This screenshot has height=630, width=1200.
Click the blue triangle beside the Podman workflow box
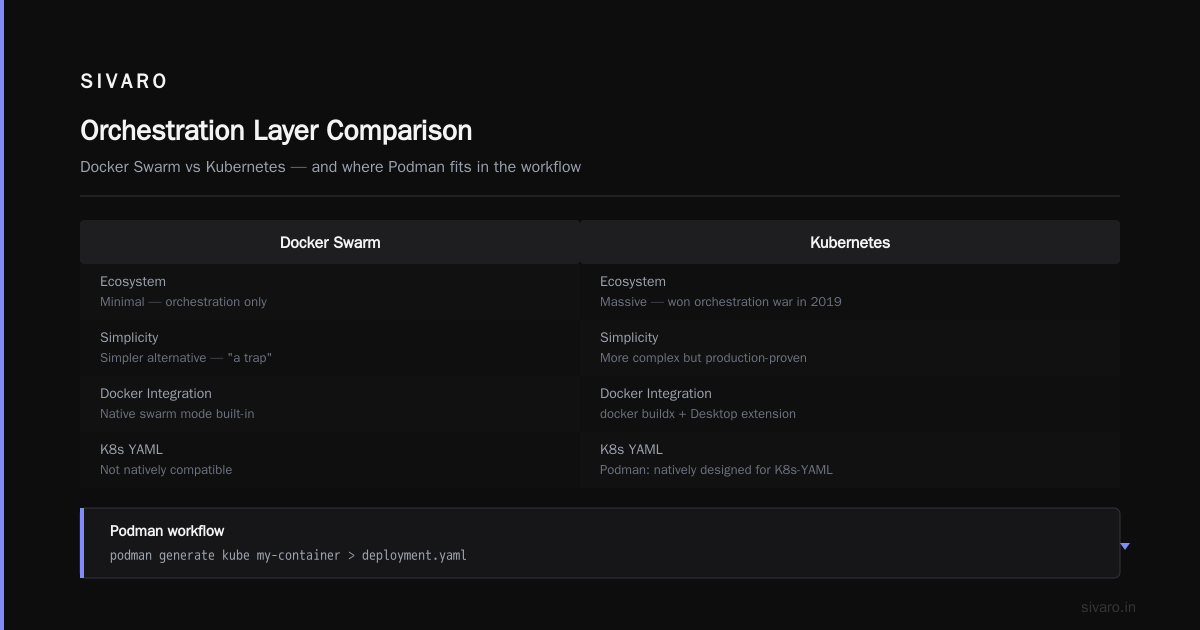pyautogui.click(x=1125, y=546)
